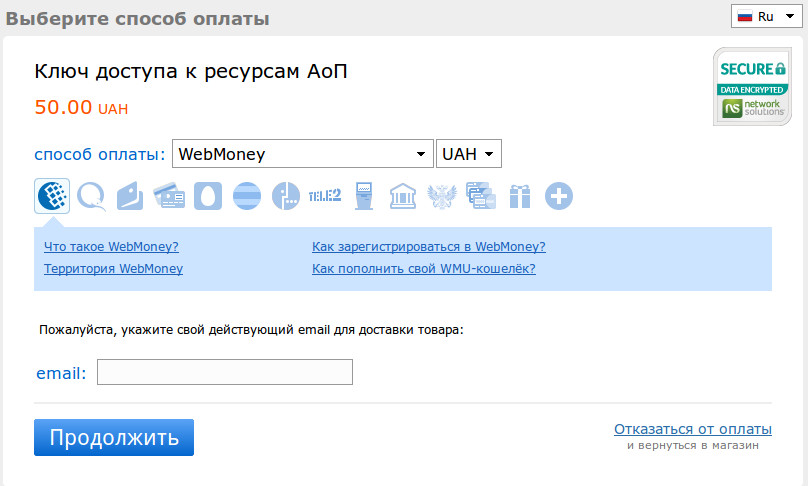808x486 pixels.
Task: Open the WebMoney payment method dropdown
Action: (x=303, y=154)
